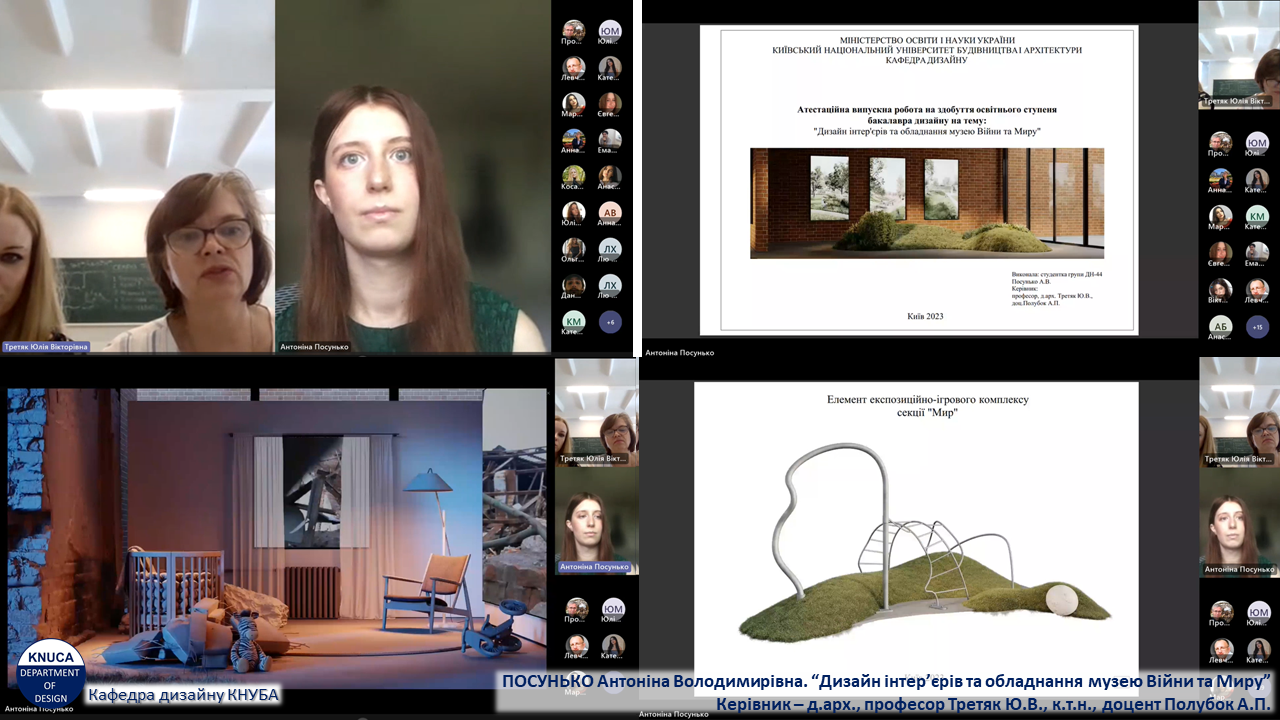
Task: Click the 'Київ 2023' text on the slide
Action: (925, 316)
